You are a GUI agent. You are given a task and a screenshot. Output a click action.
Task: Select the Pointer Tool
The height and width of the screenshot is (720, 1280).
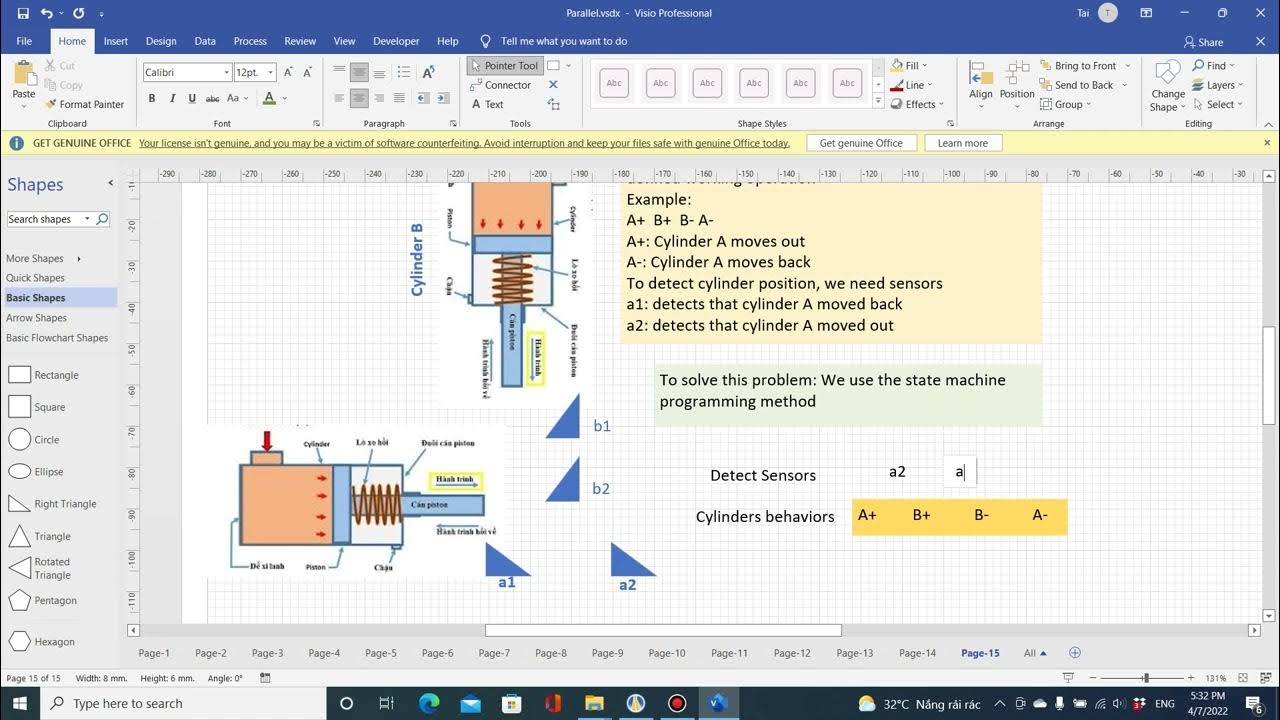click(504, 66)
